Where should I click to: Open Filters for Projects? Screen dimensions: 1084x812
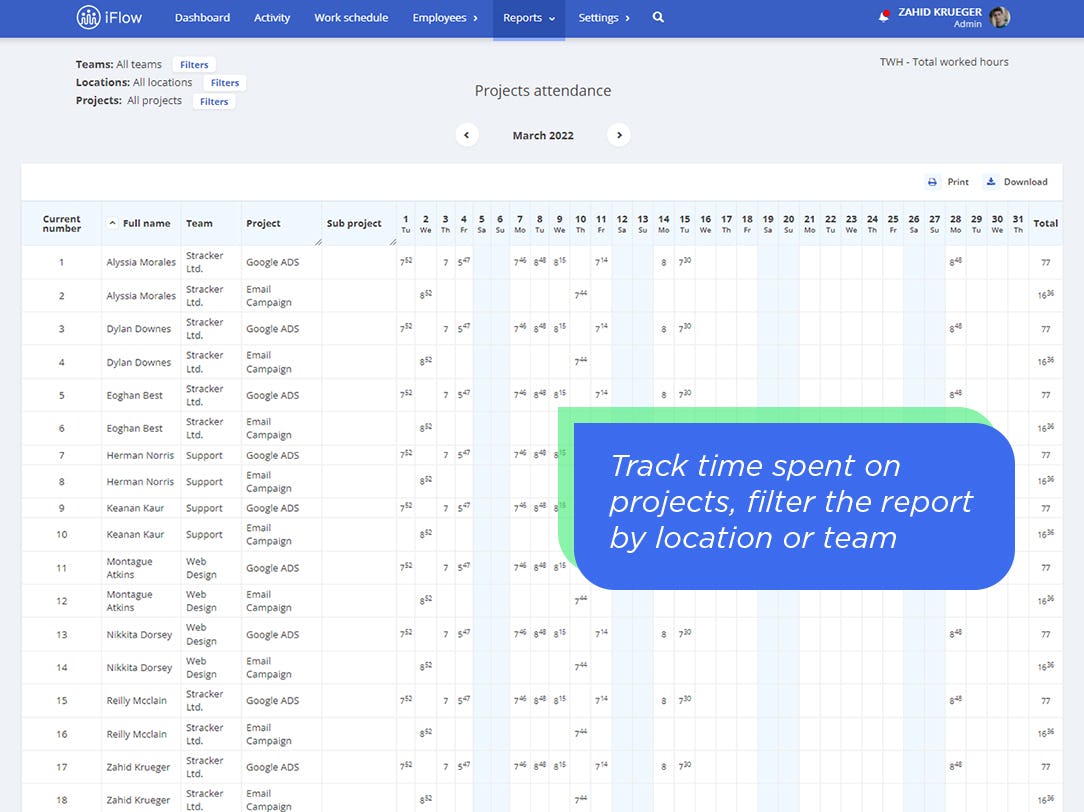click(214, 101)
